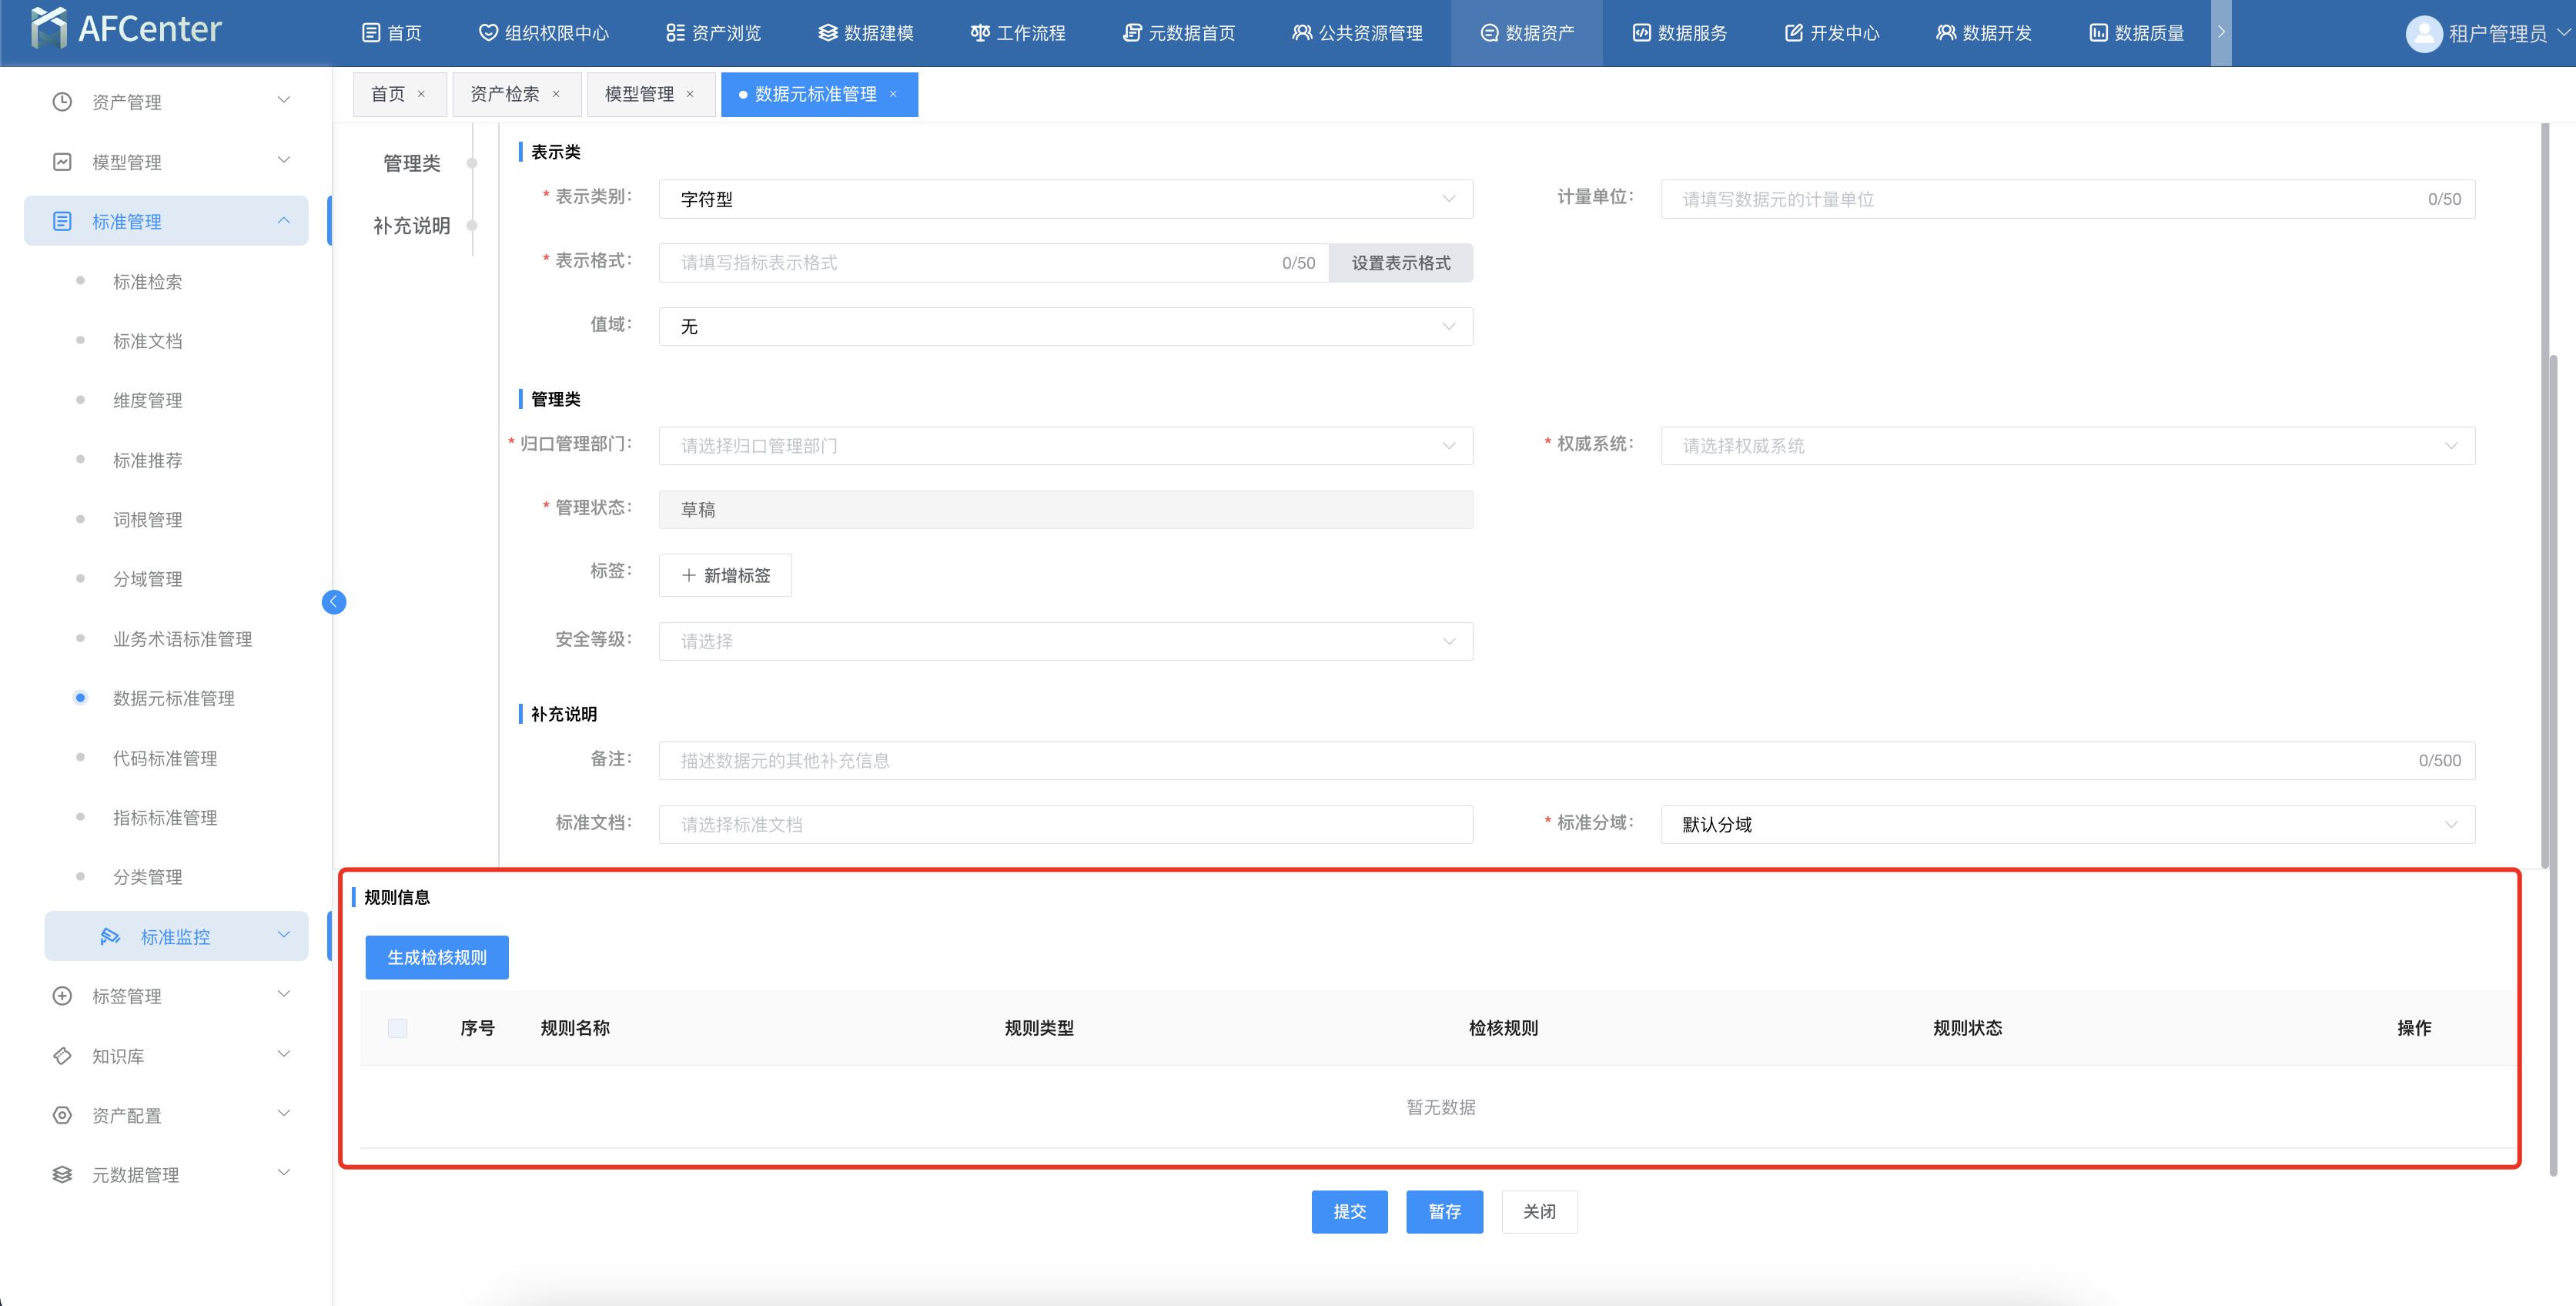Close the 模型管理 tab

(x=689, y=94)
